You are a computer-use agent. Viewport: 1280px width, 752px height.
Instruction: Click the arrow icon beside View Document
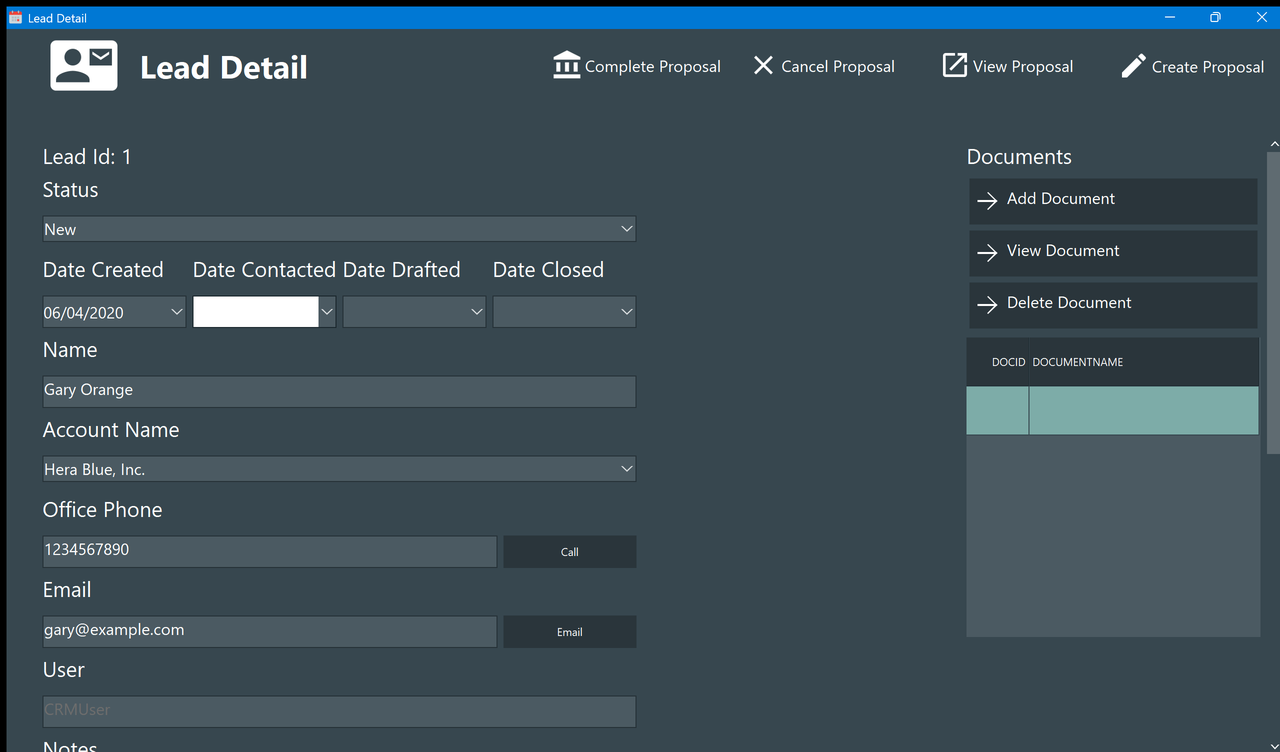987,252
